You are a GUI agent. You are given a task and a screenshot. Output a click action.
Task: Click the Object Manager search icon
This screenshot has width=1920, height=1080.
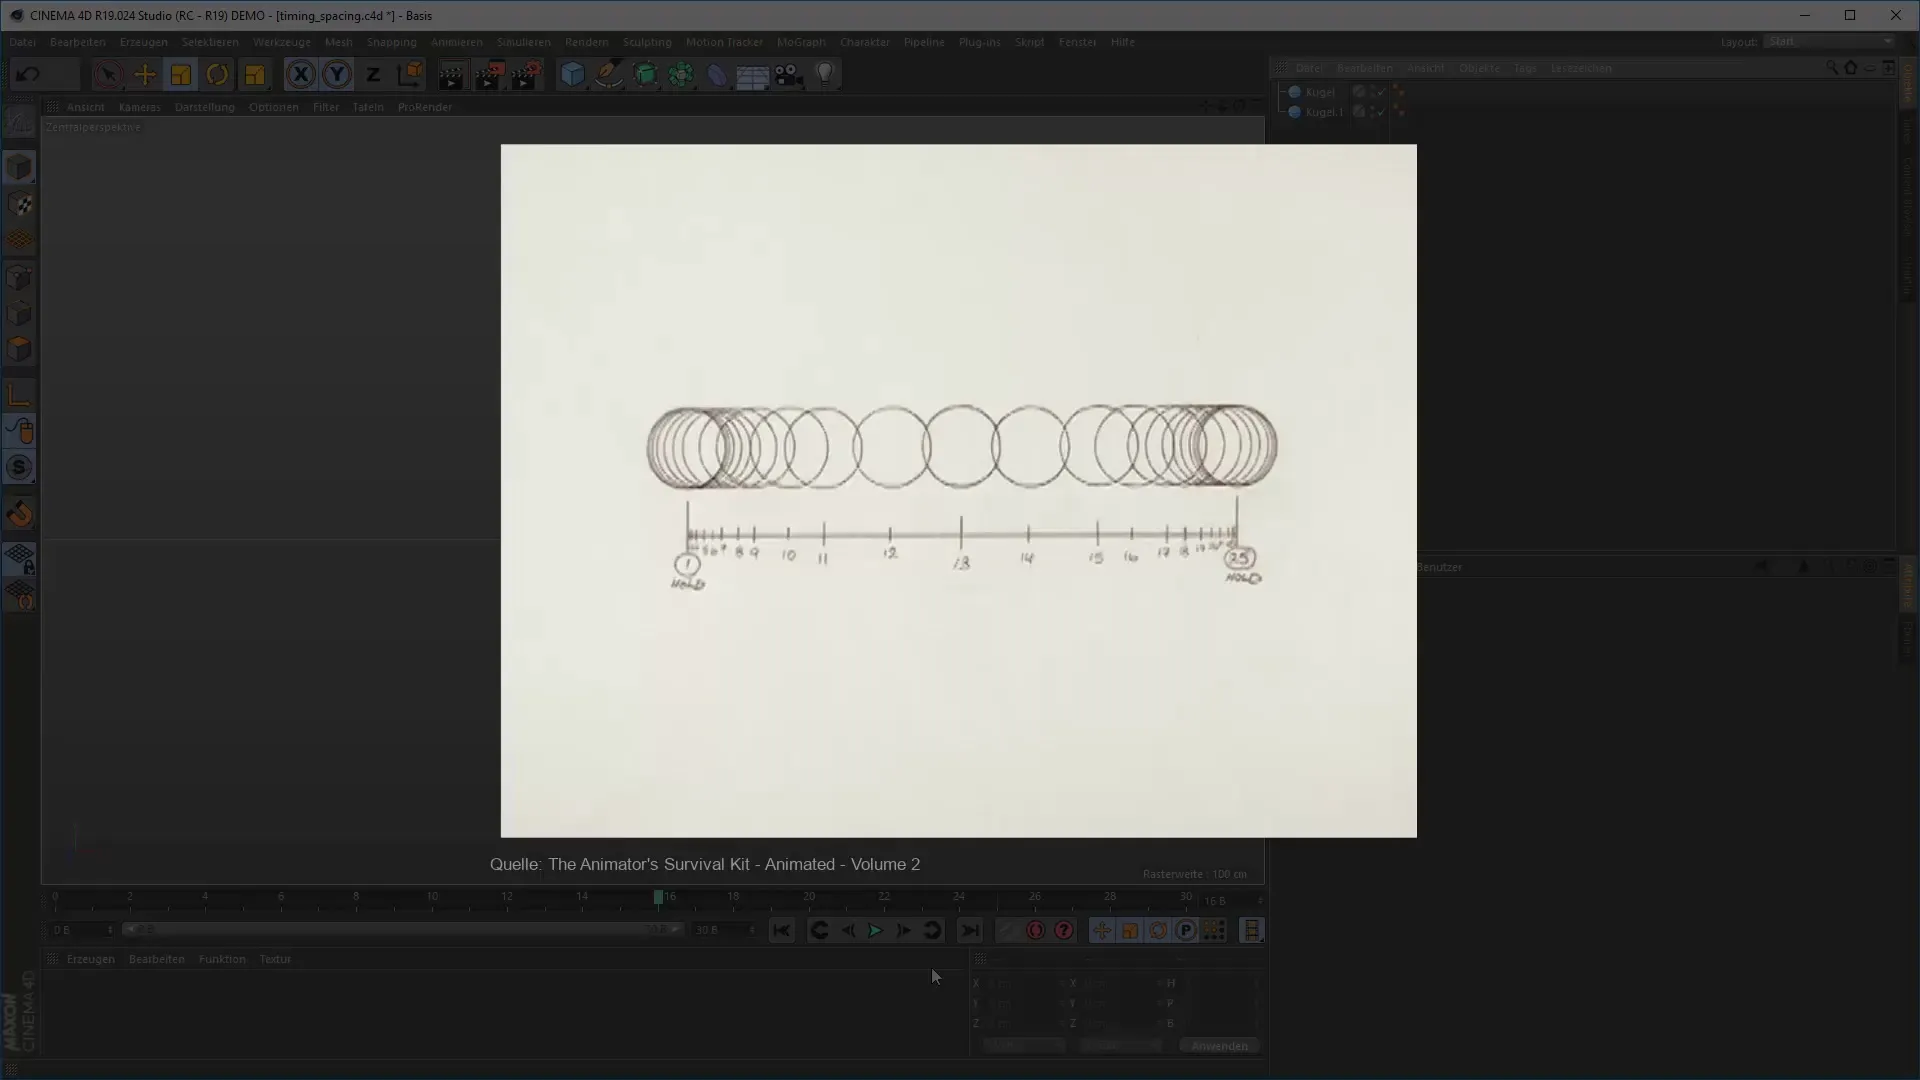coord(1832,67)
